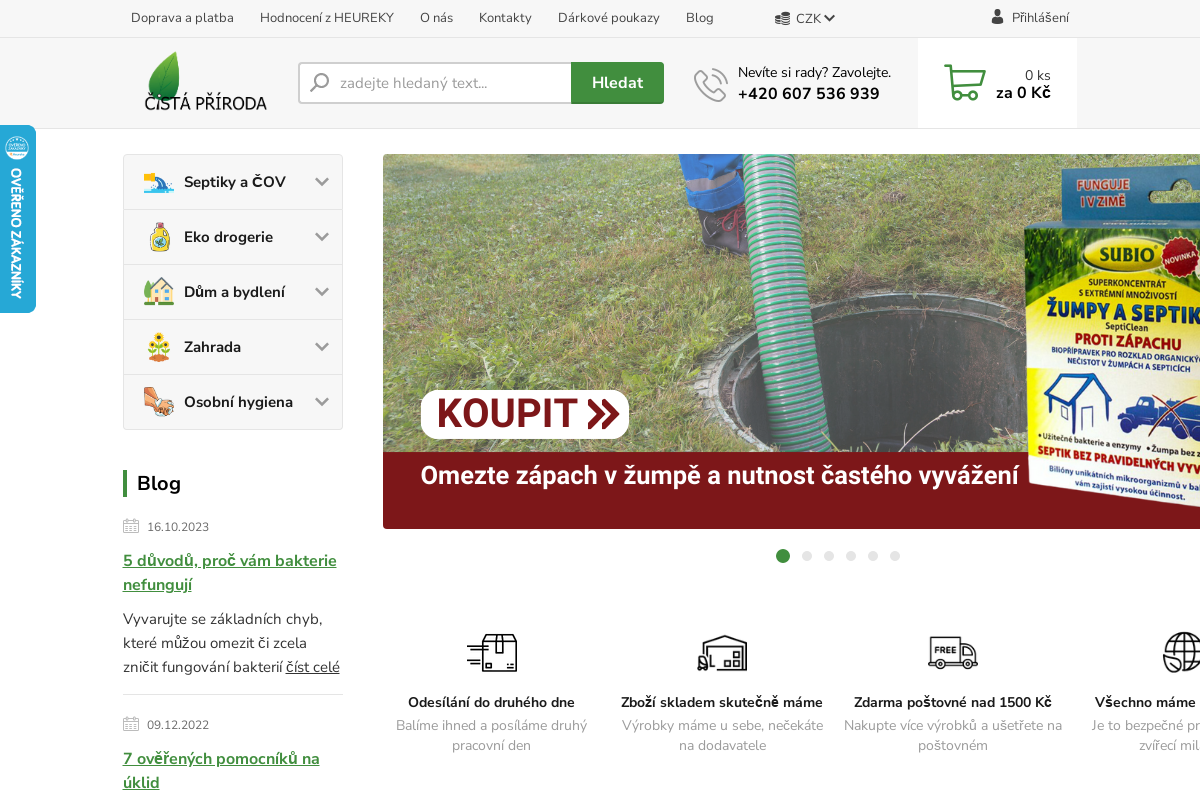Viewport: 1200px width, 800px height.
Task: Expand the Septiky a ČOV chevron
Action: (322, 182)
